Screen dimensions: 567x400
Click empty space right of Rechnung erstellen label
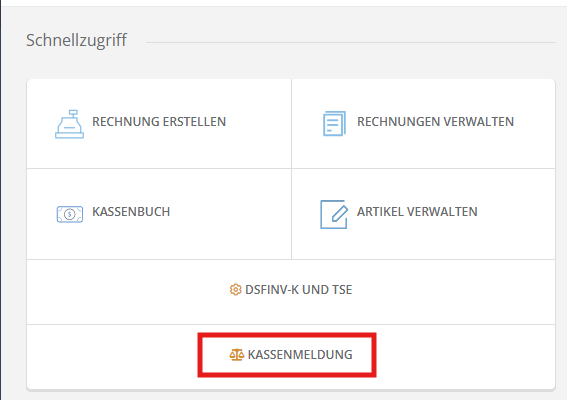pyautogui.click(x=257, y=123)
